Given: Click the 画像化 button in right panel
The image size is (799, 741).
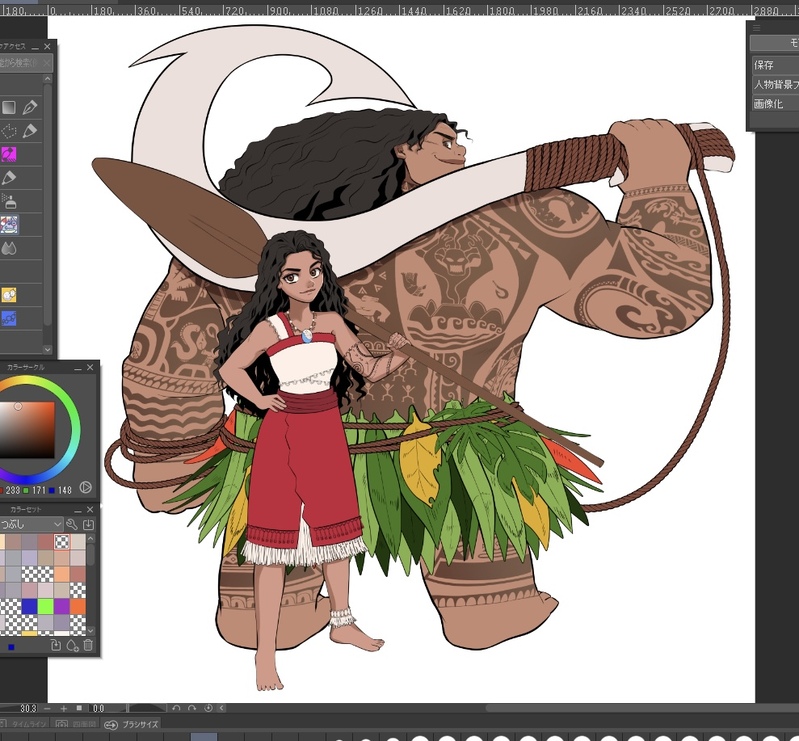Looking at the screenshot, I should 775,103.
